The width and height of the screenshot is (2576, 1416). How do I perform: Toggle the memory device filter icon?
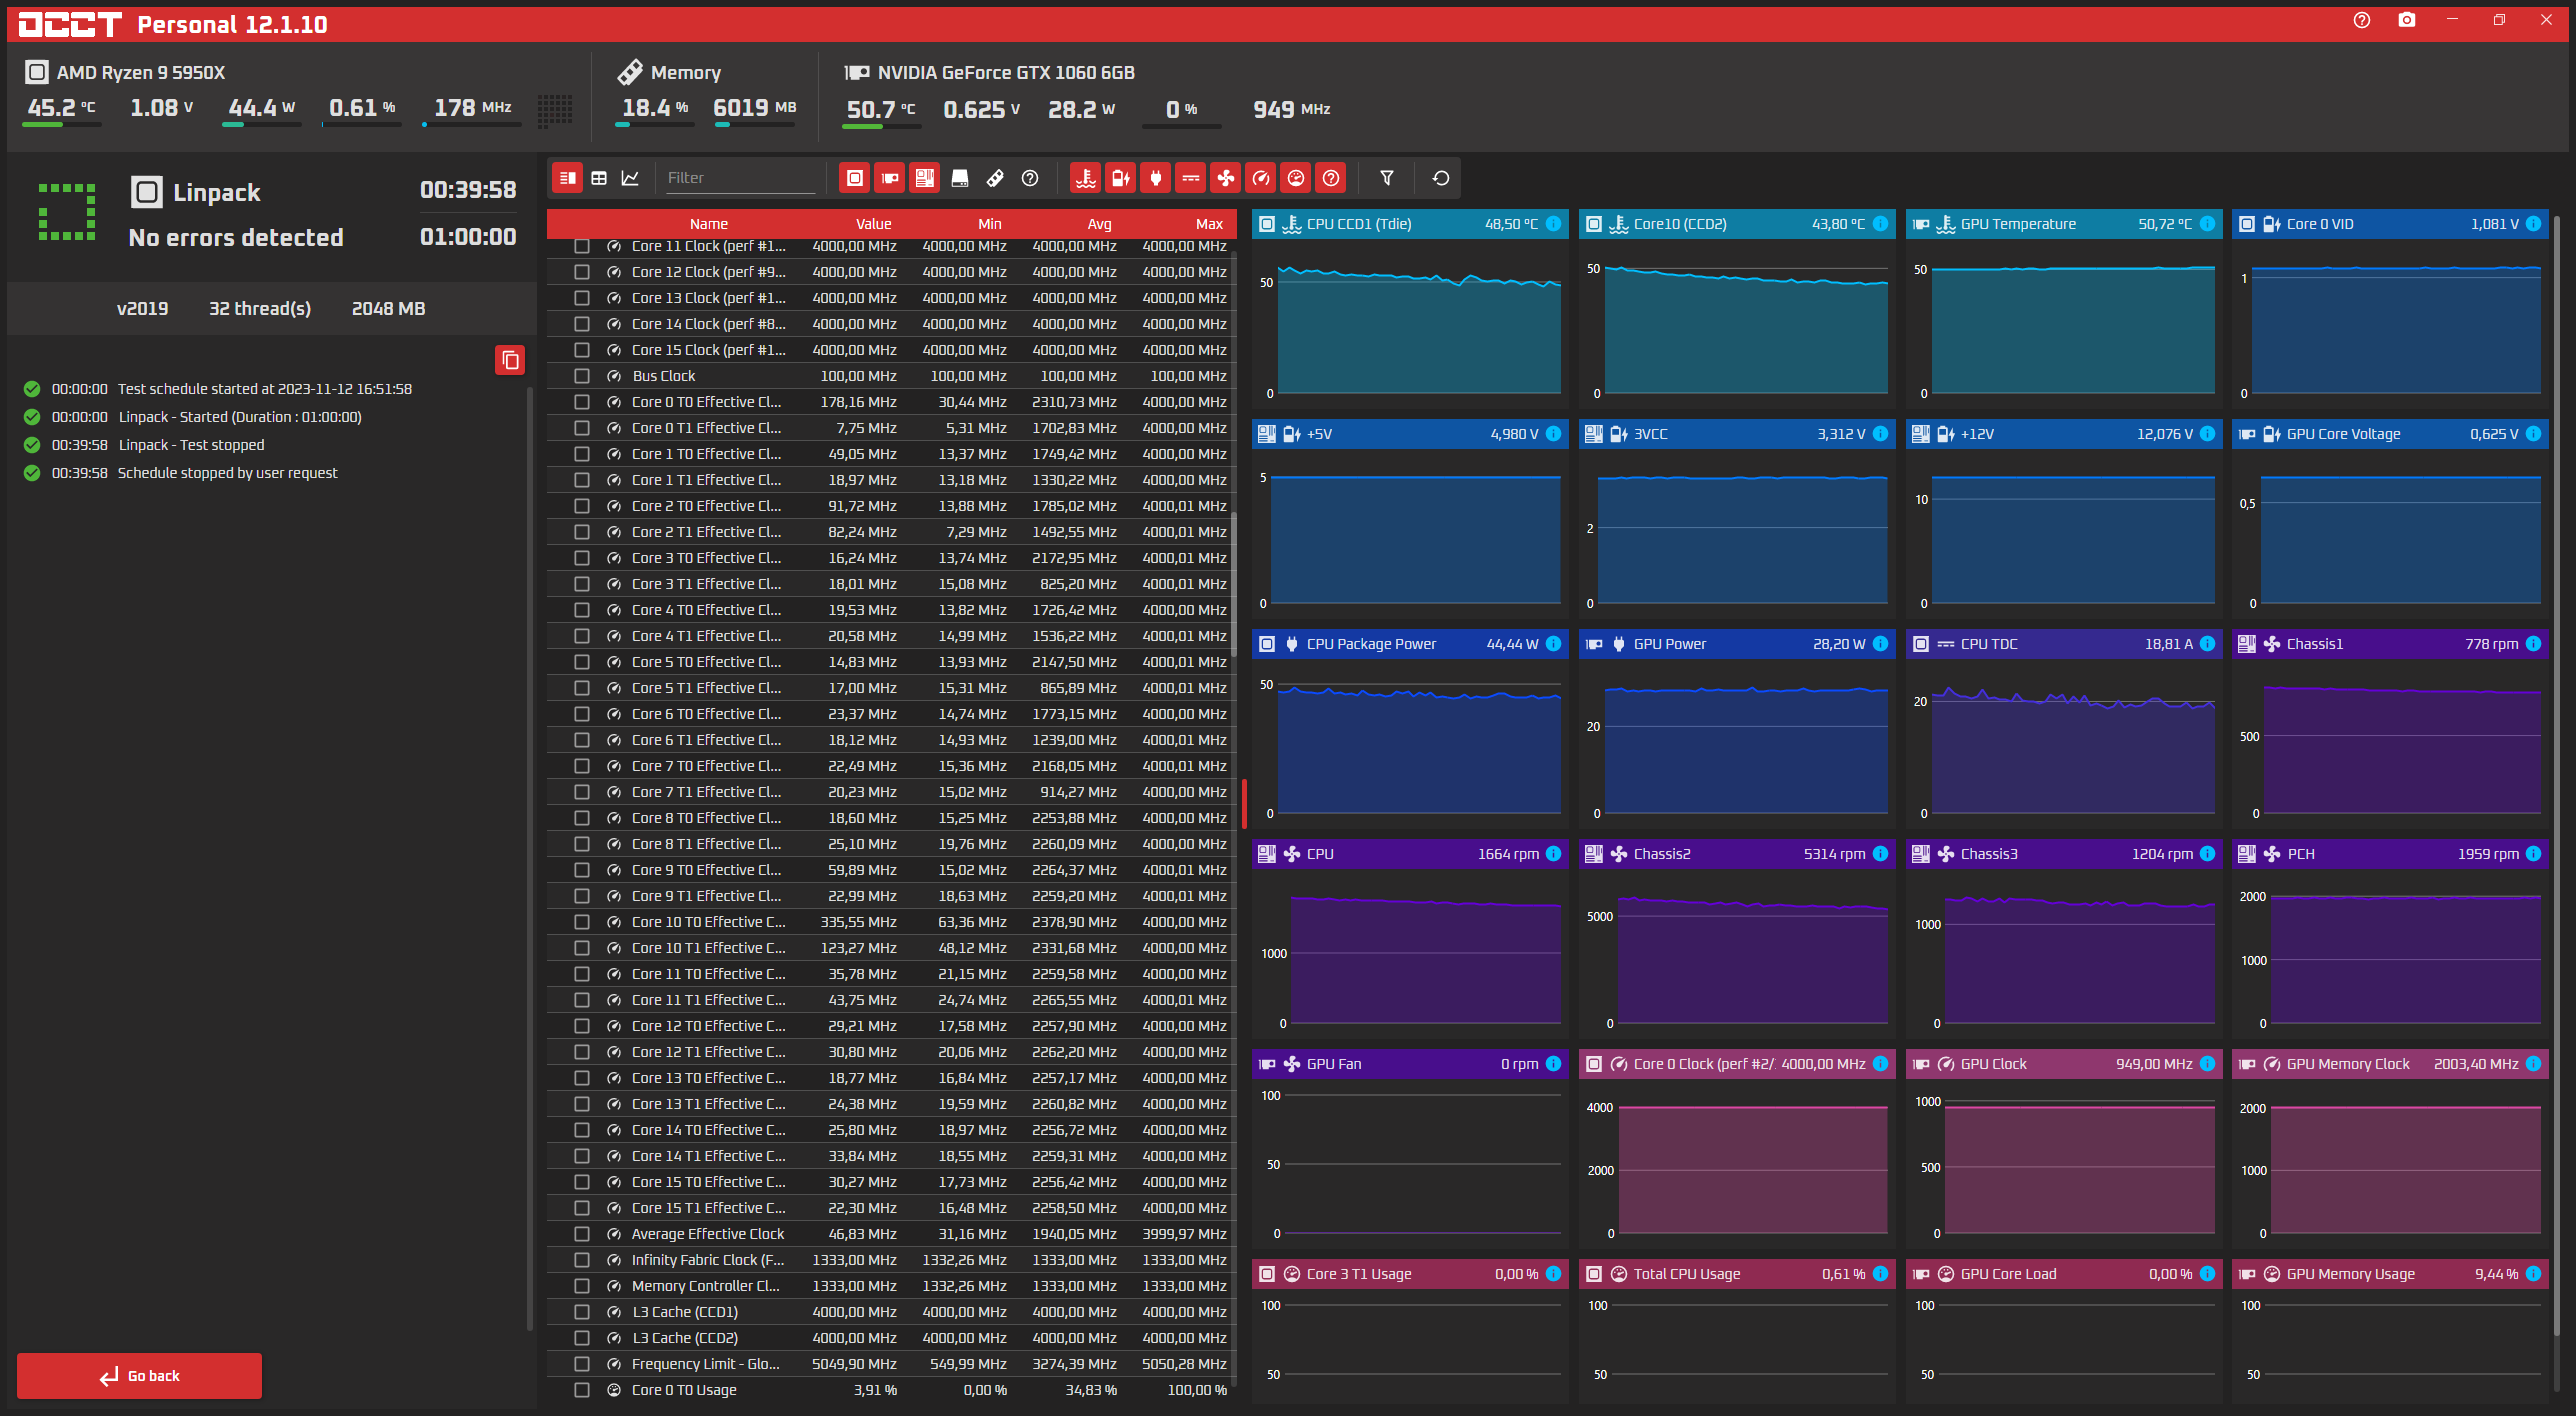(x=994, y=178)
